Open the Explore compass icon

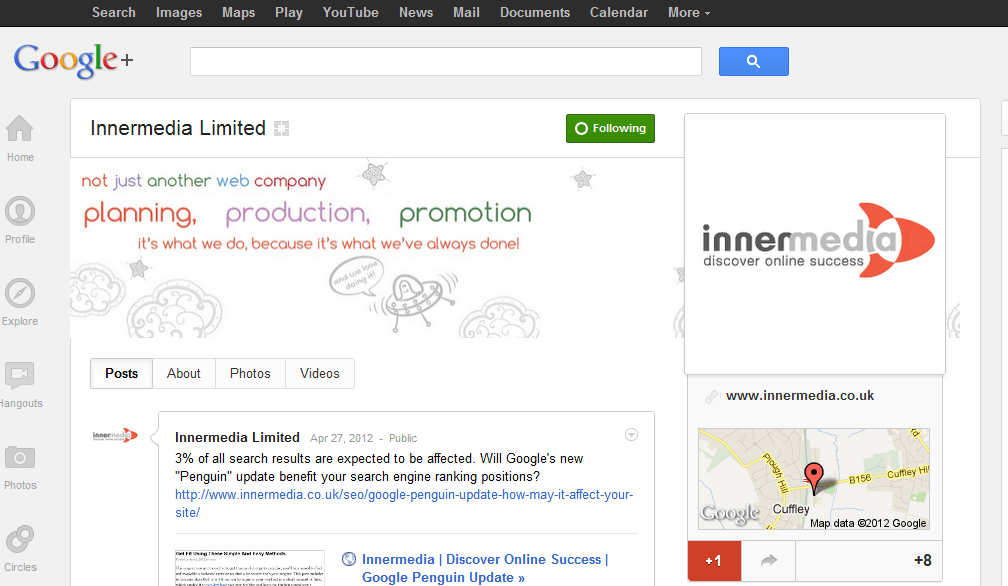pos(20,293)
